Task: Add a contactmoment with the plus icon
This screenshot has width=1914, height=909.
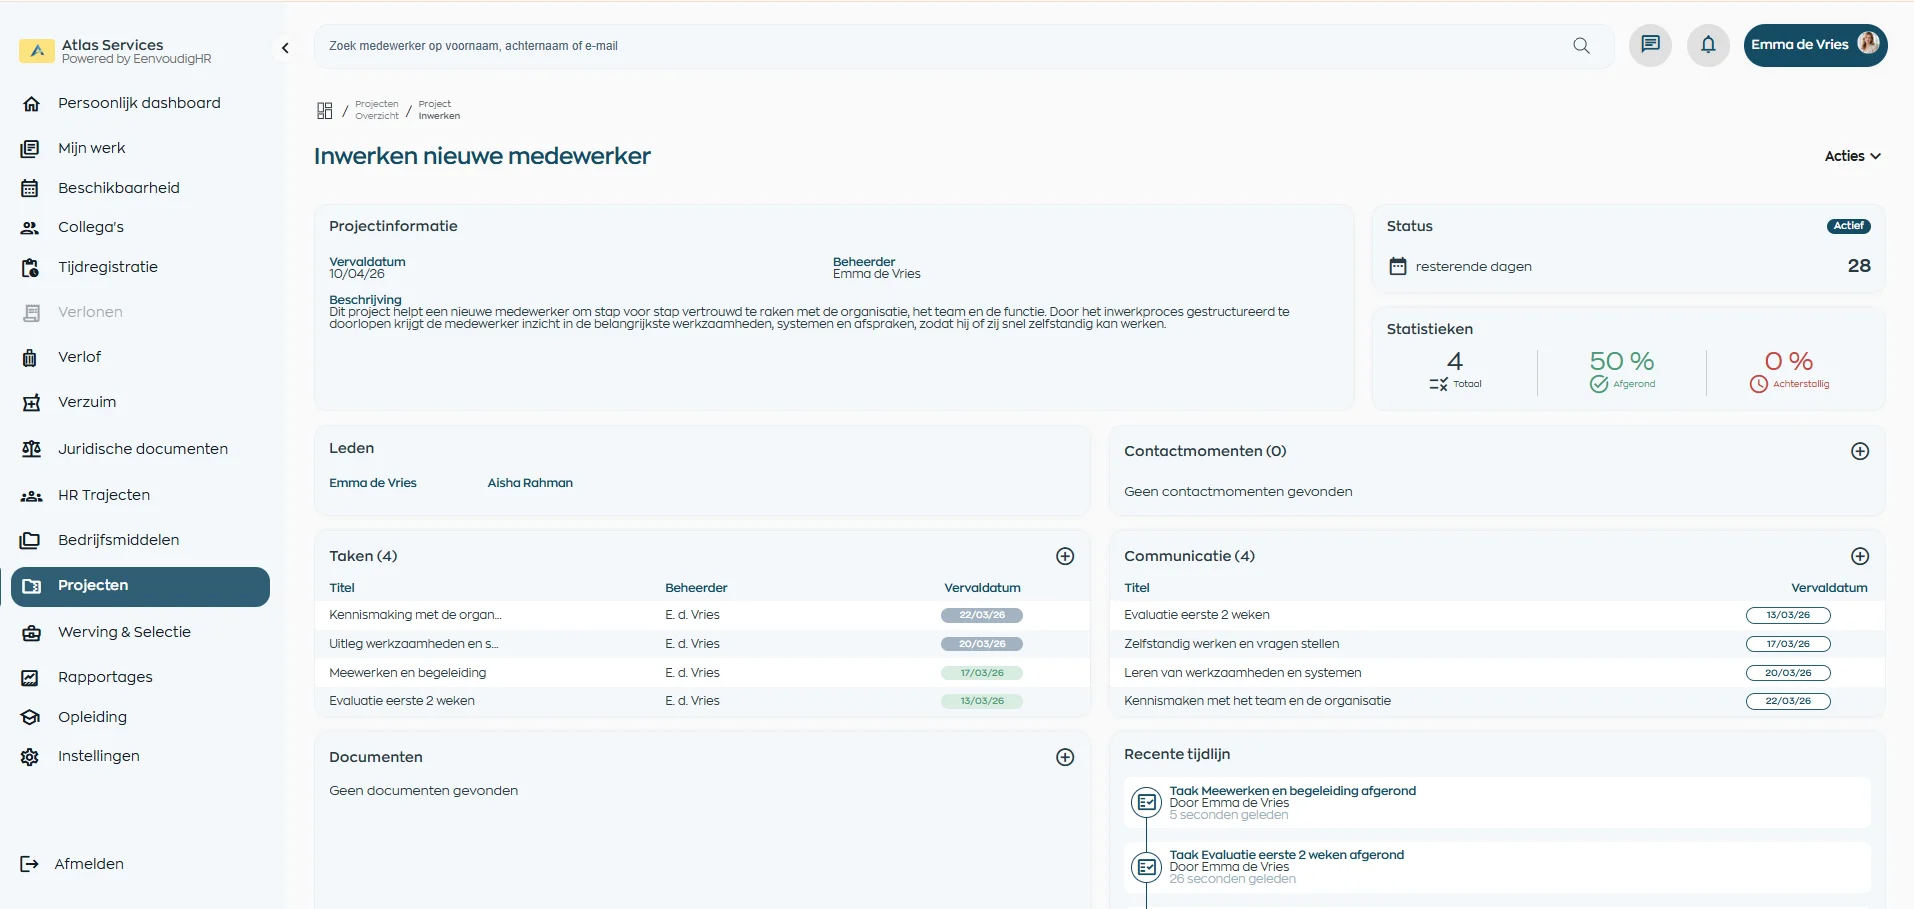Action: (1860, 451)
